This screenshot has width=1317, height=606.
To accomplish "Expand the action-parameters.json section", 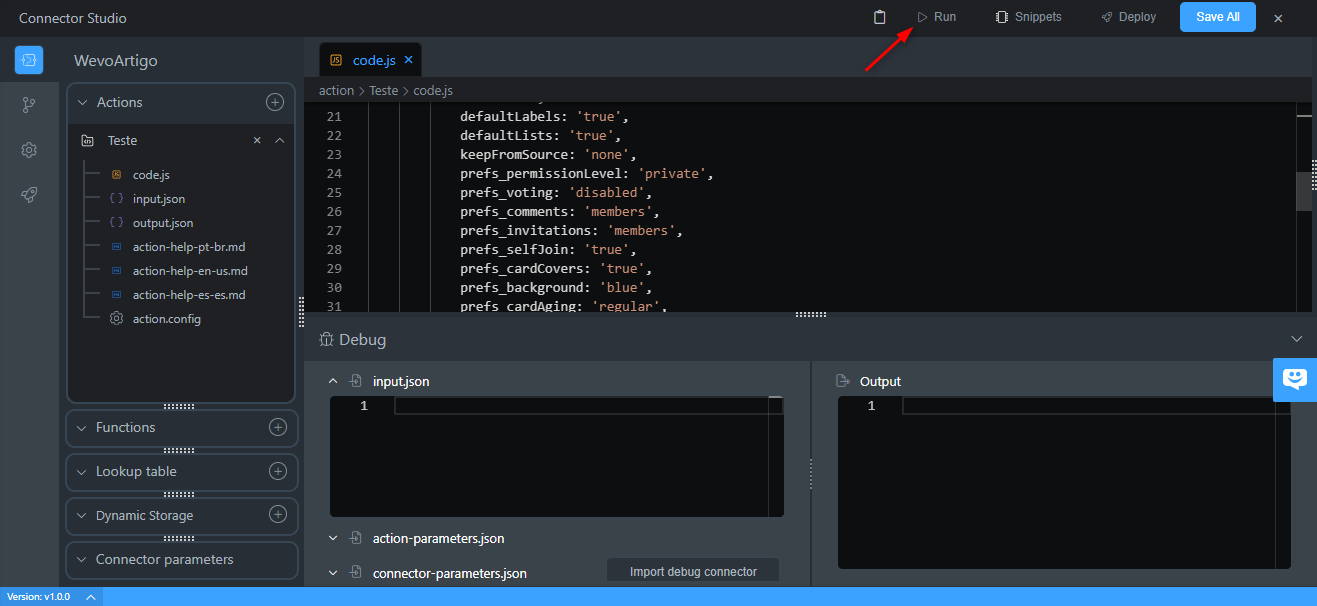I will (333, 537).
